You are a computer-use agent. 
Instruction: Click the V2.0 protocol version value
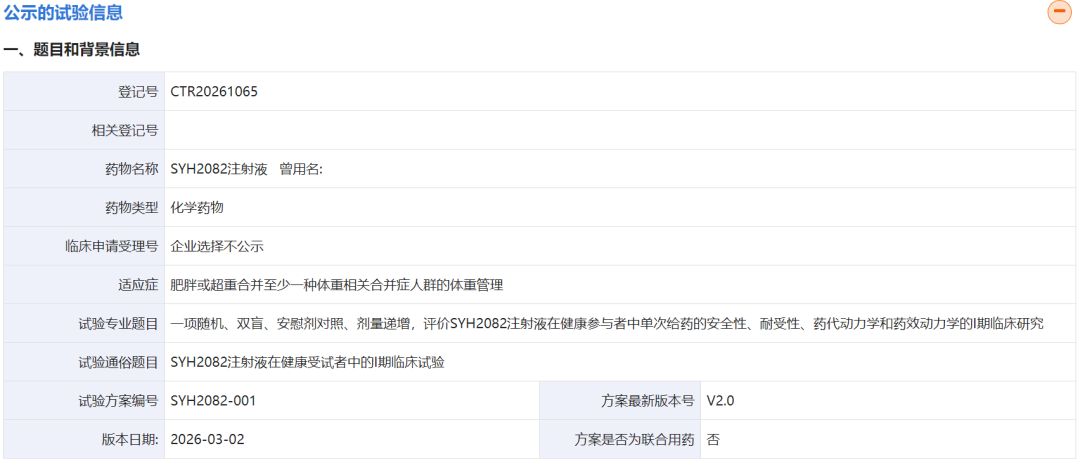pyautogui.click(x=720, y=401)
